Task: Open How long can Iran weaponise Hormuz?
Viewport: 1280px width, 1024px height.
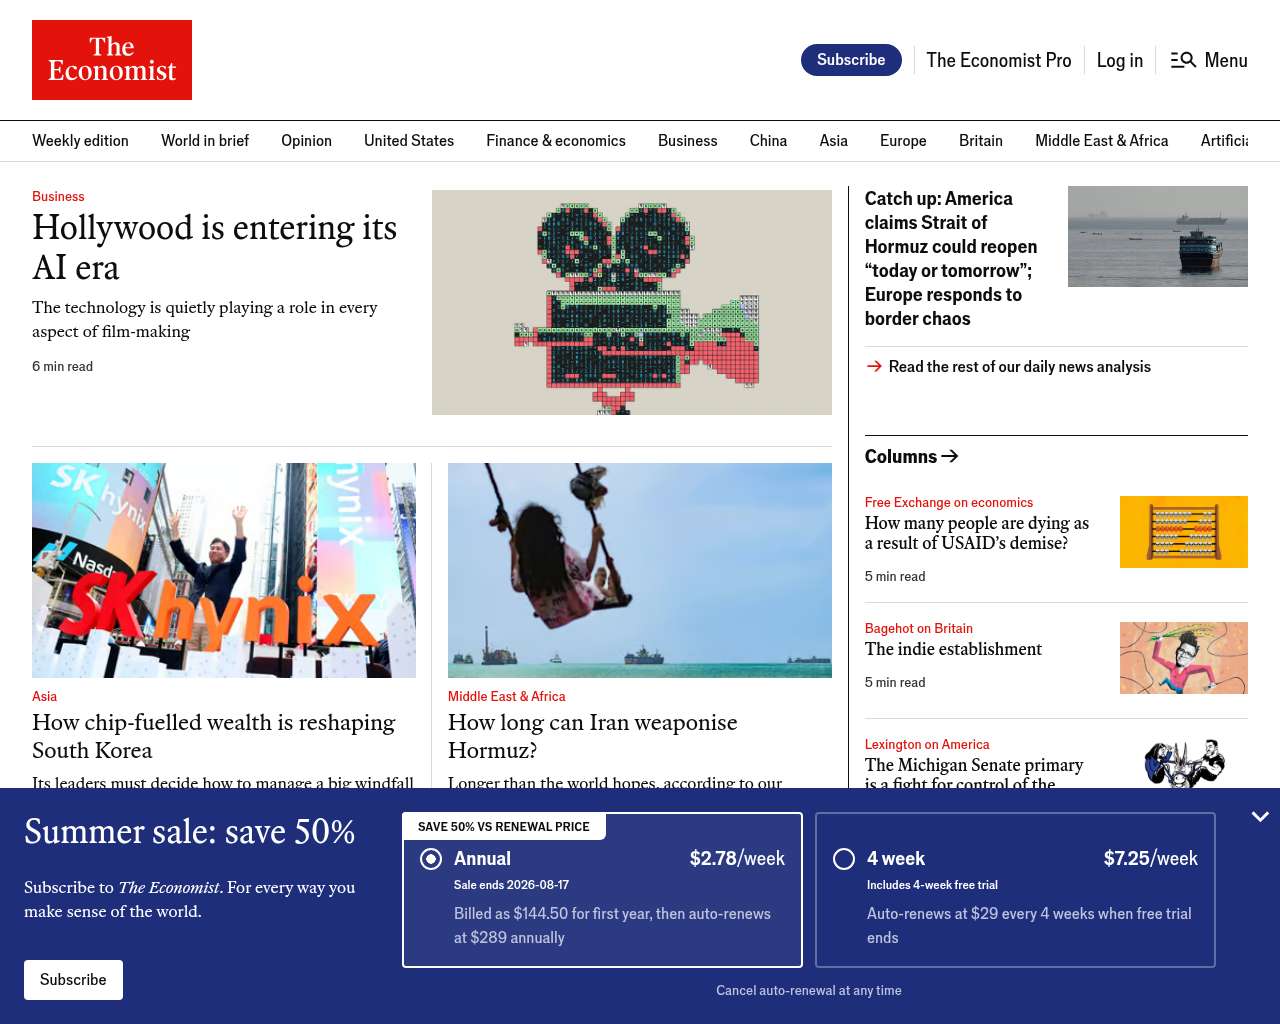Action: tap(593, 736)
